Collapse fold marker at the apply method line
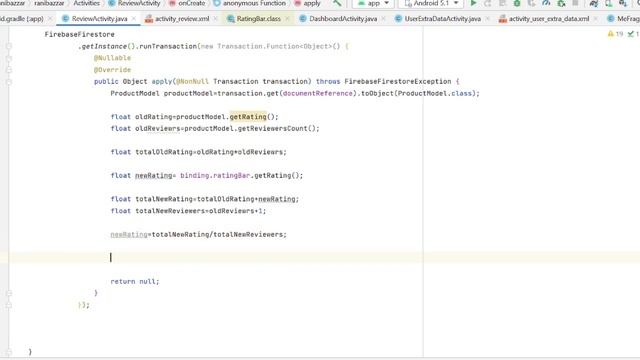The image size is (640, 360). coord(9,82)
